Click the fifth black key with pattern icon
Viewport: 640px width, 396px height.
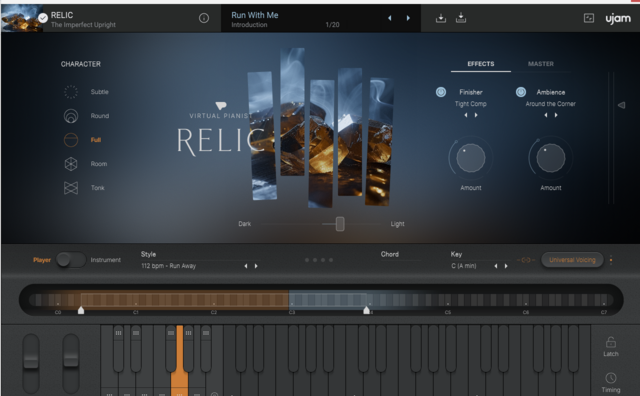(206, 348)
